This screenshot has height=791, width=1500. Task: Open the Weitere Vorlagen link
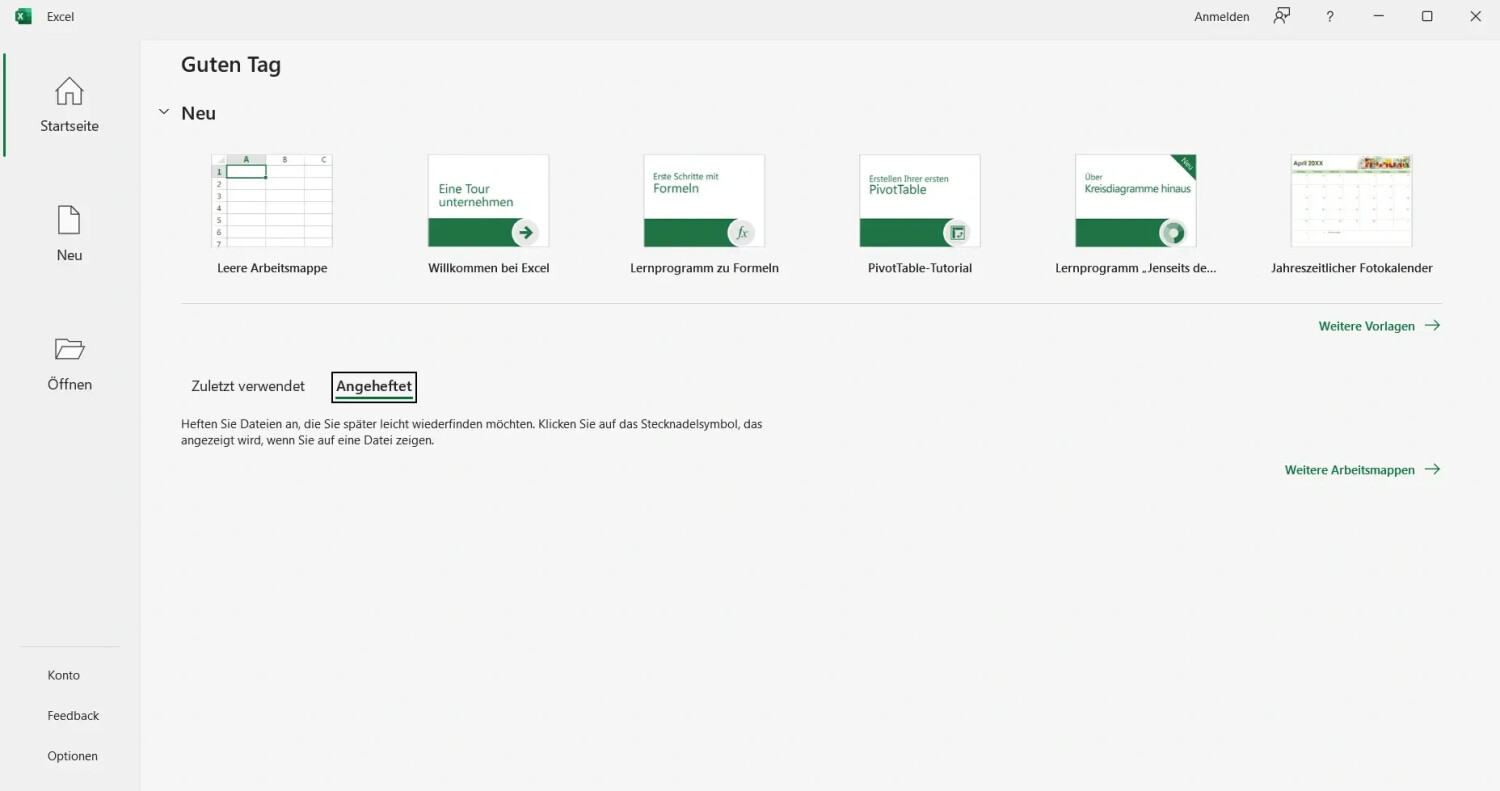coord(1366,326)
